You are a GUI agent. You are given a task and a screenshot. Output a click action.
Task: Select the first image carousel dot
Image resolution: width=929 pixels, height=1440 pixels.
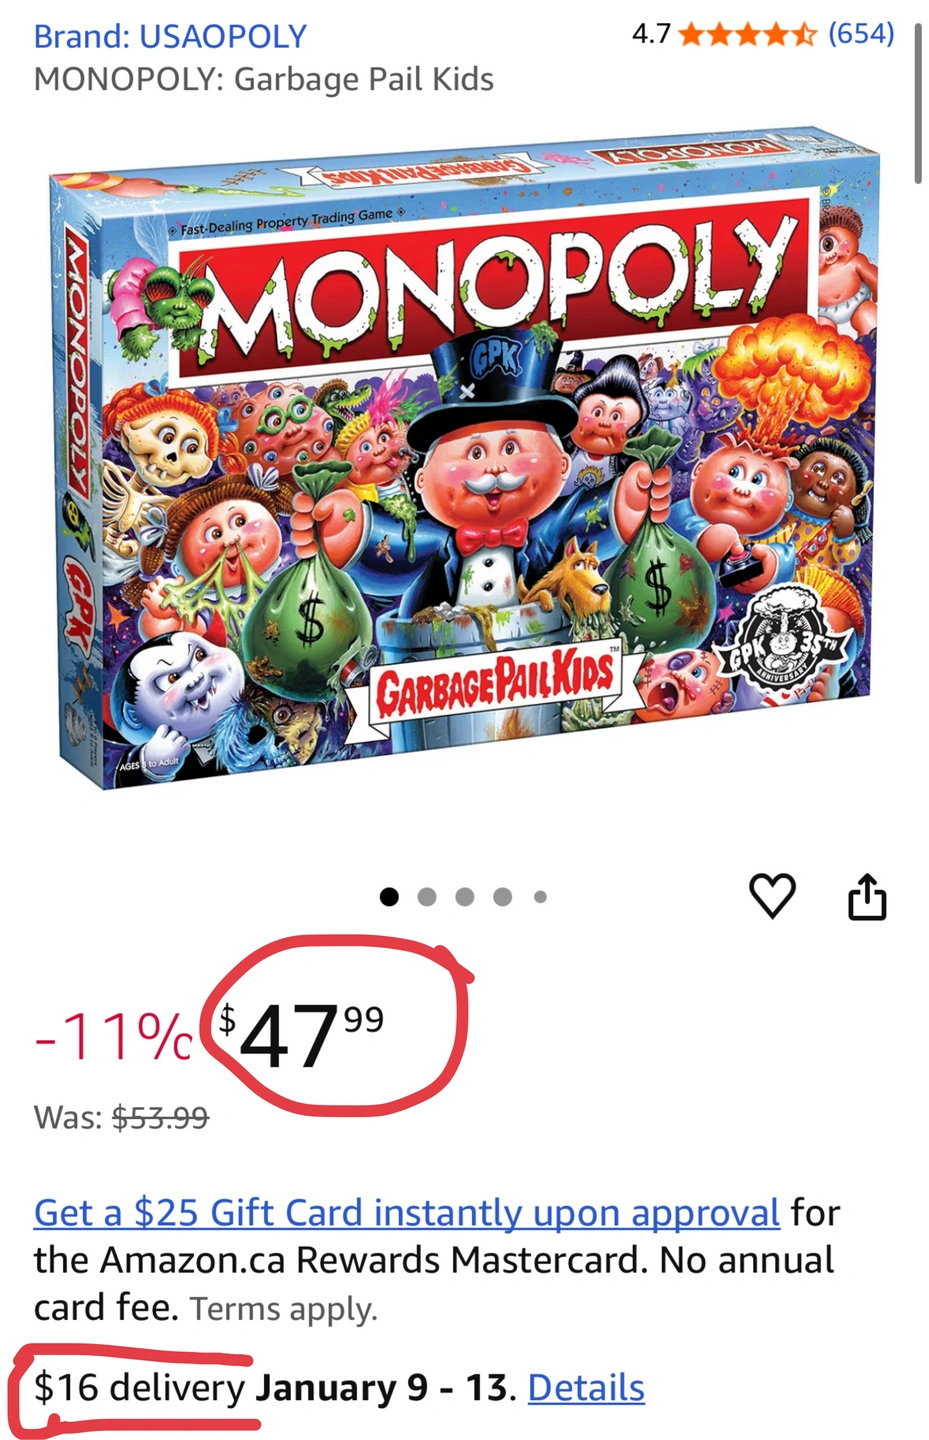(389, 897)
